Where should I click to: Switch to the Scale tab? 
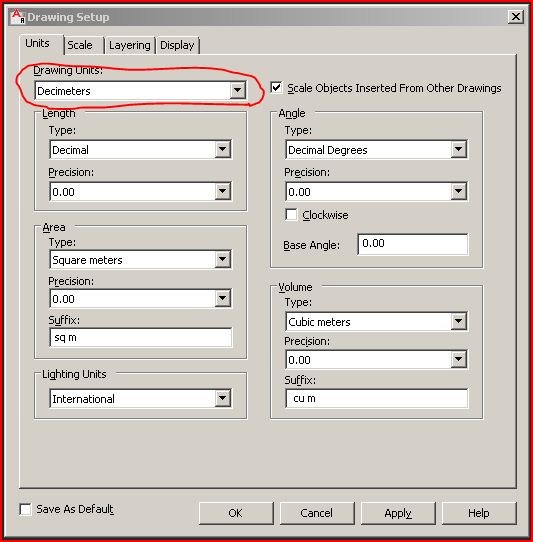(x=80, y=45)
